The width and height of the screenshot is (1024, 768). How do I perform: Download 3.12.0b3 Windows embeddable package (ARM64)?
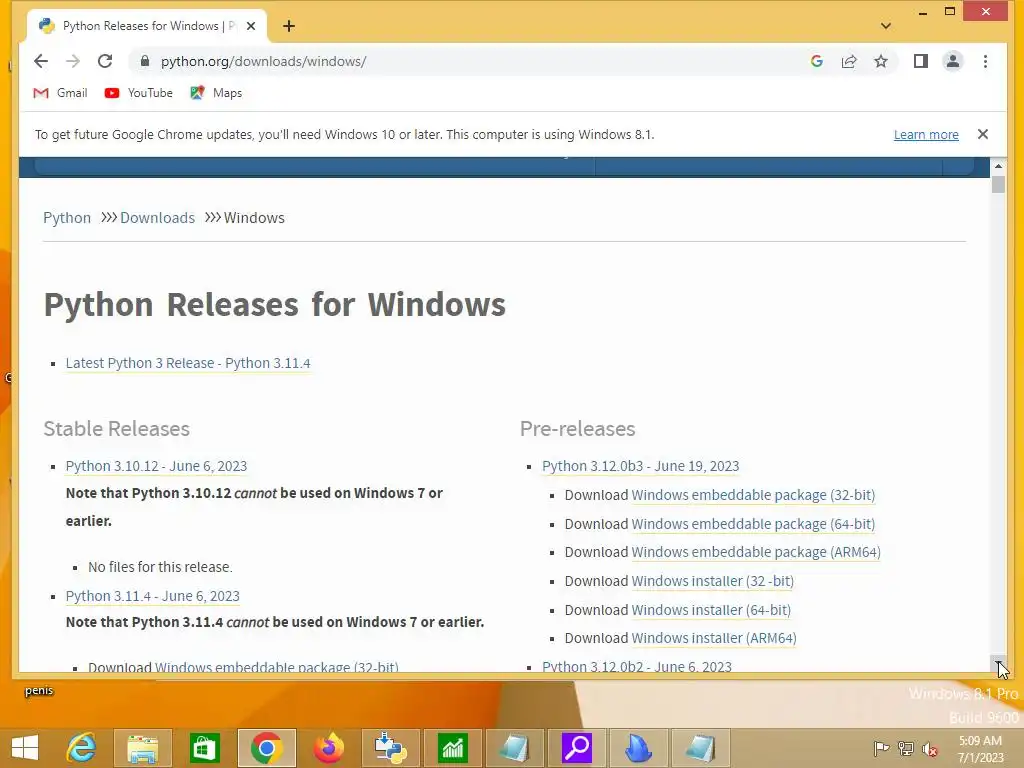(x=756, y=552)
